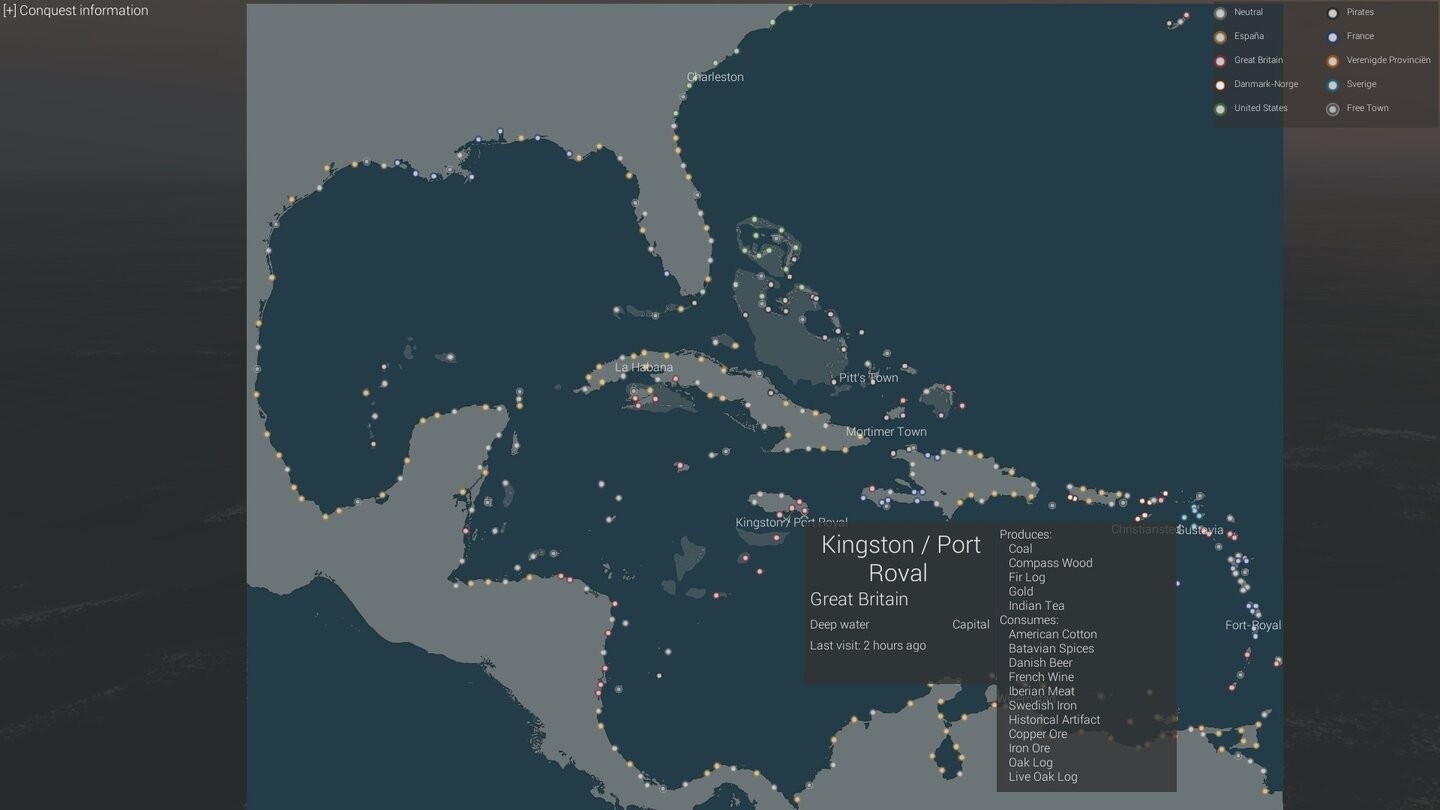This screenshot has height=810, width=1440.
Task: Click the Sverige legend dot icon
Action: pos(1332,85)
